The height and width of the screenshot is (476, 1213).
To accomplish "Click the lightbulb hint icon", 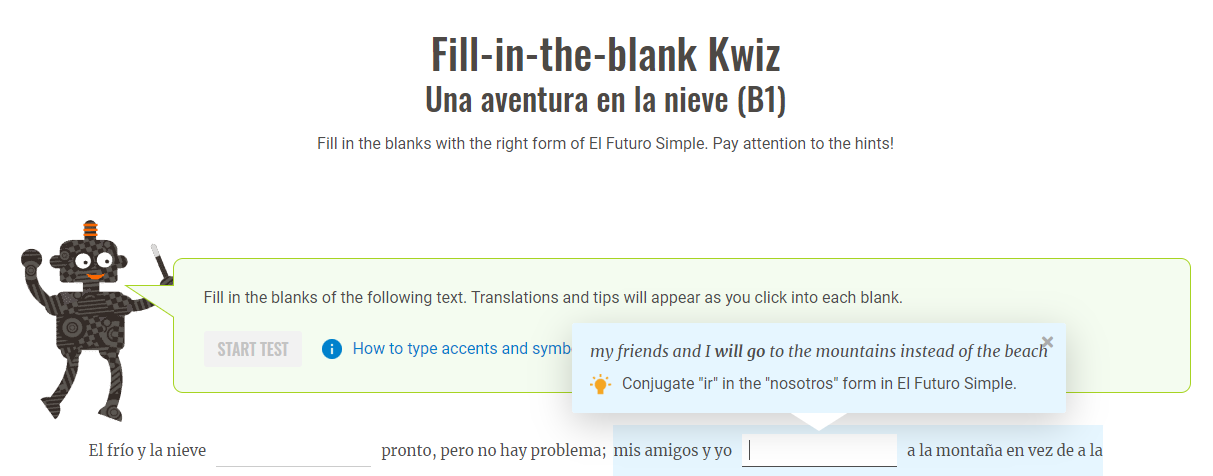I will [600, 384].
